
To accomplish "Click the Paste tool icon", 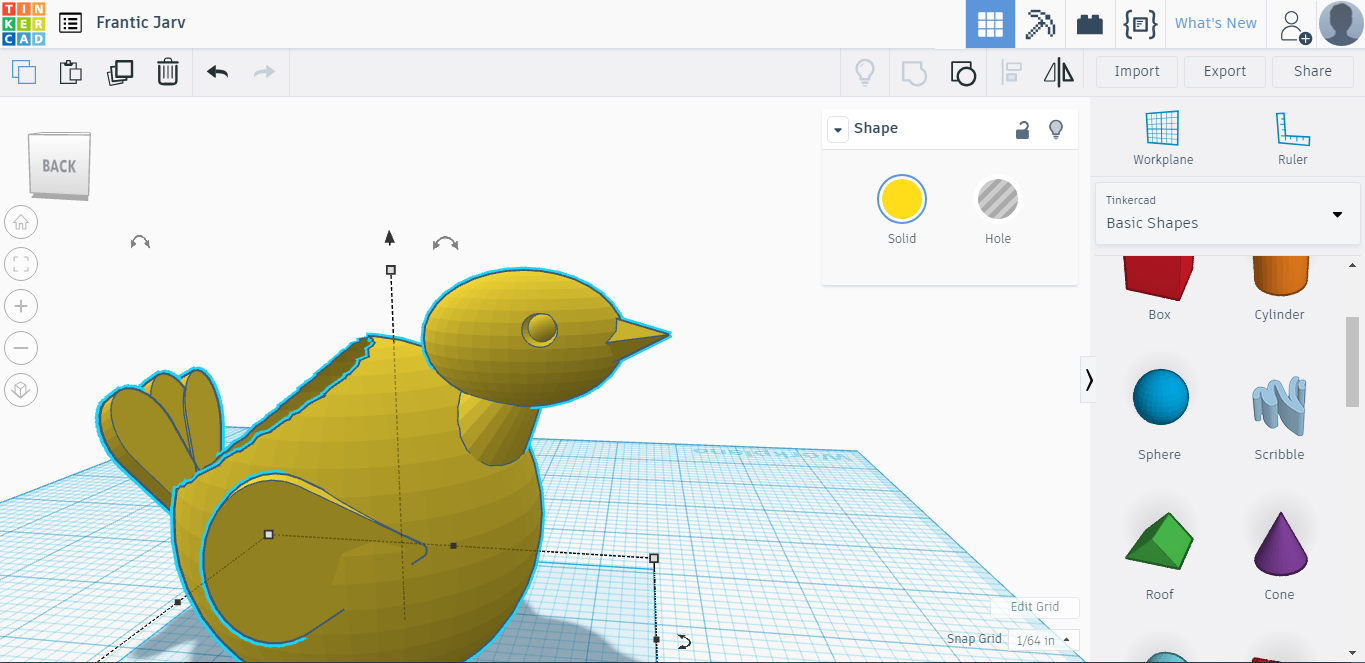I will point(70,72).
